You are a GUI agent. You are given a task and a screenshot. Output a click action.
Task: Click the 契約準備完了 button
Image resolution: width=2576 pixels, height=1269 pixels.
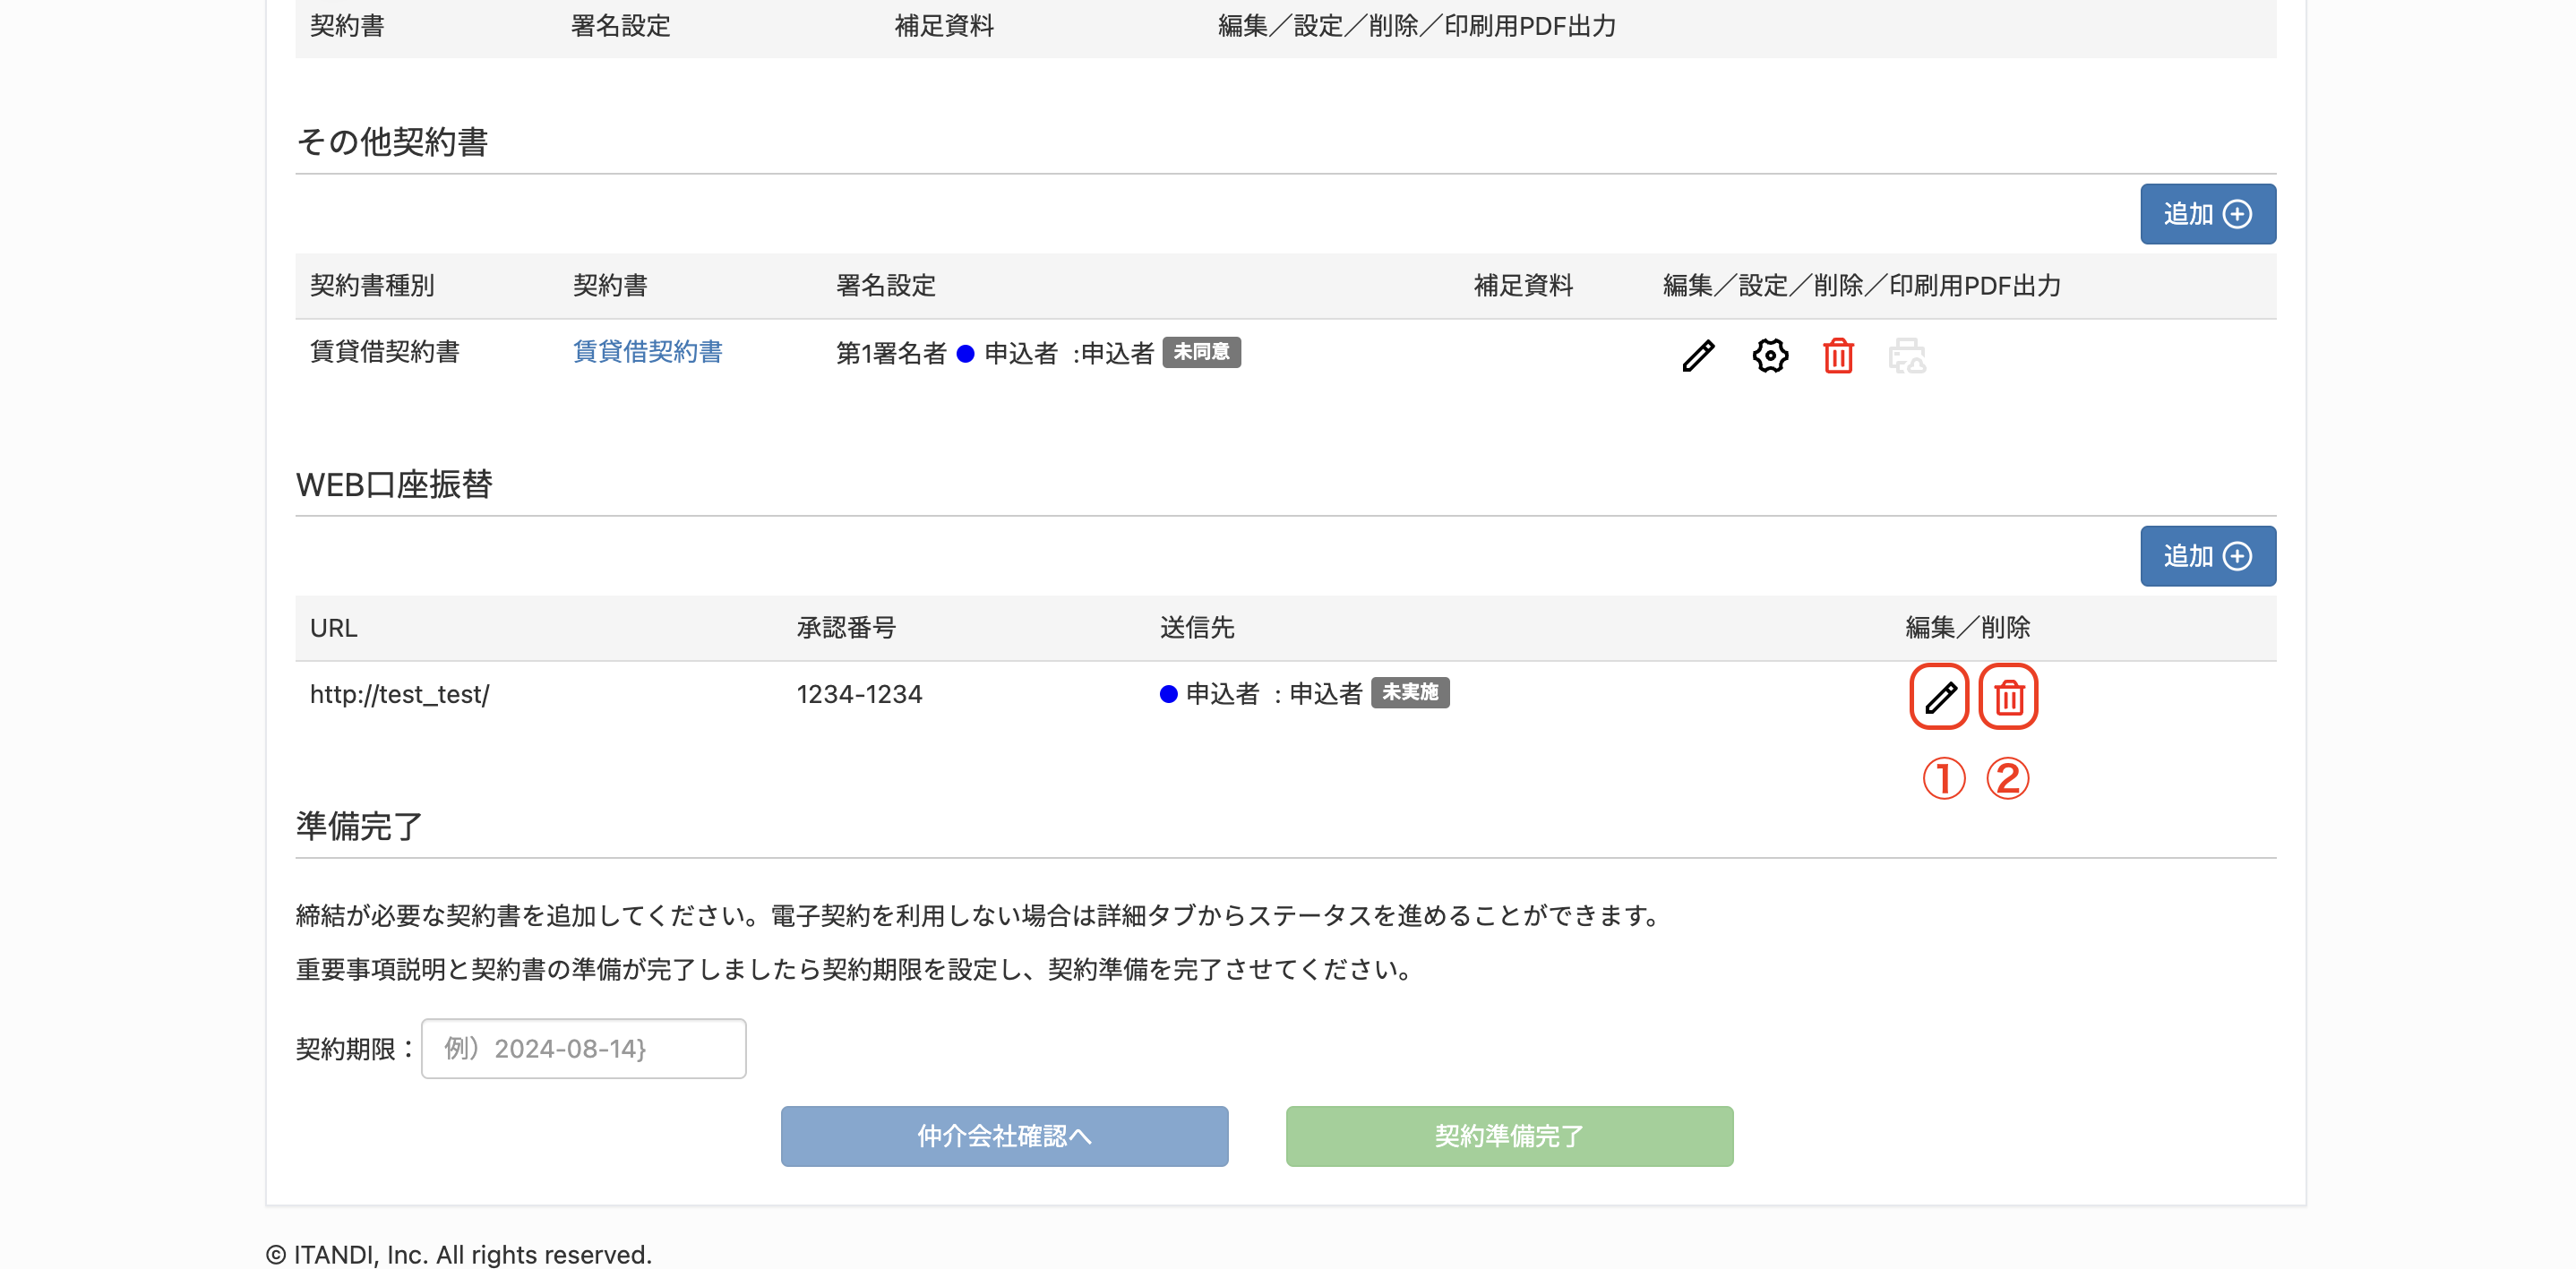1509,1136
